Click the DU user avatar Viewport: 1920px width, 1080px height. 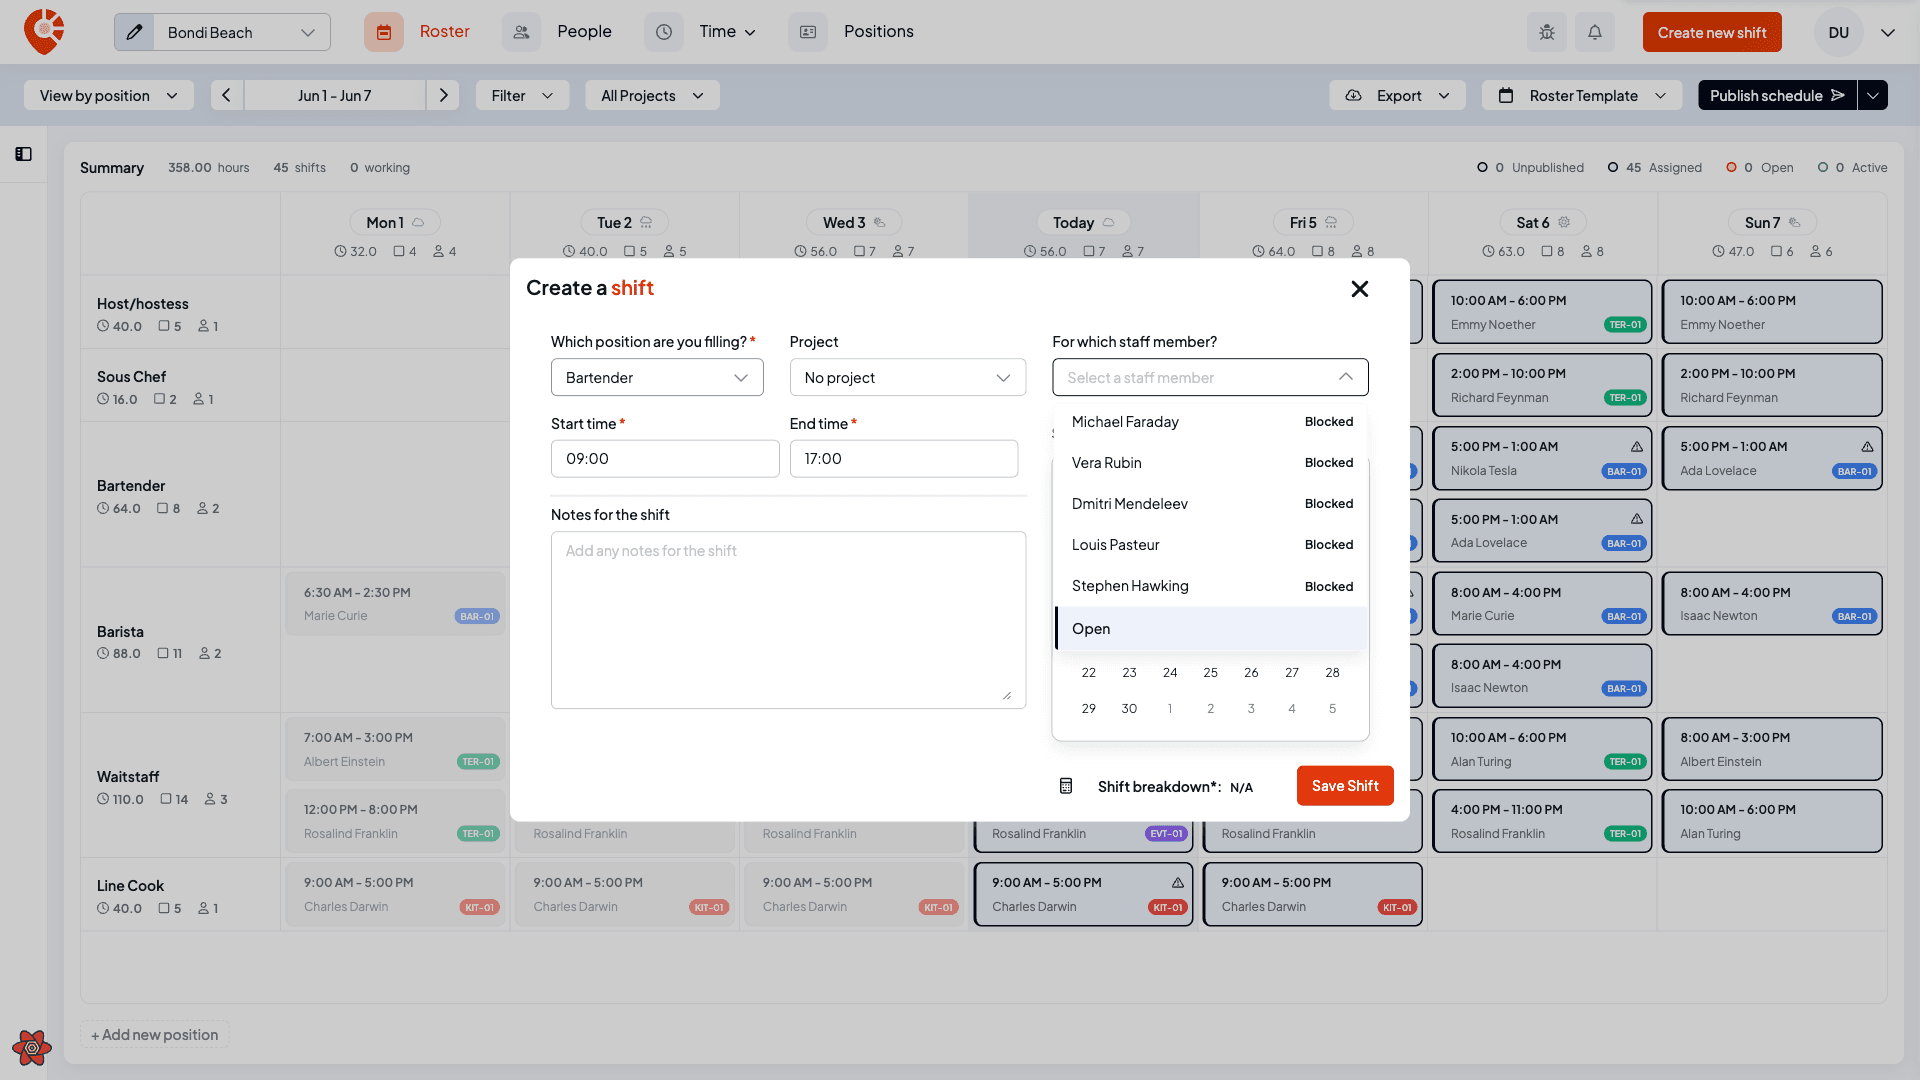pos(1838,32)
